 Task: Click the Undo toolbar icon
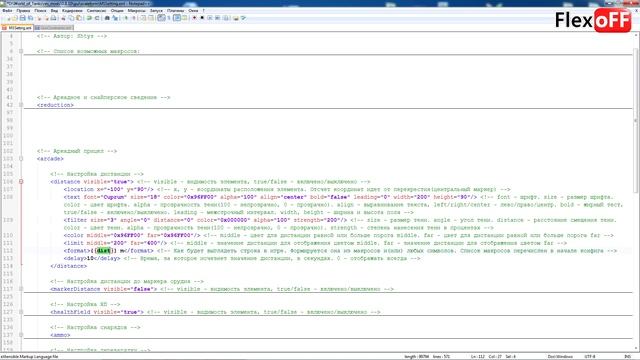[89, 18]
